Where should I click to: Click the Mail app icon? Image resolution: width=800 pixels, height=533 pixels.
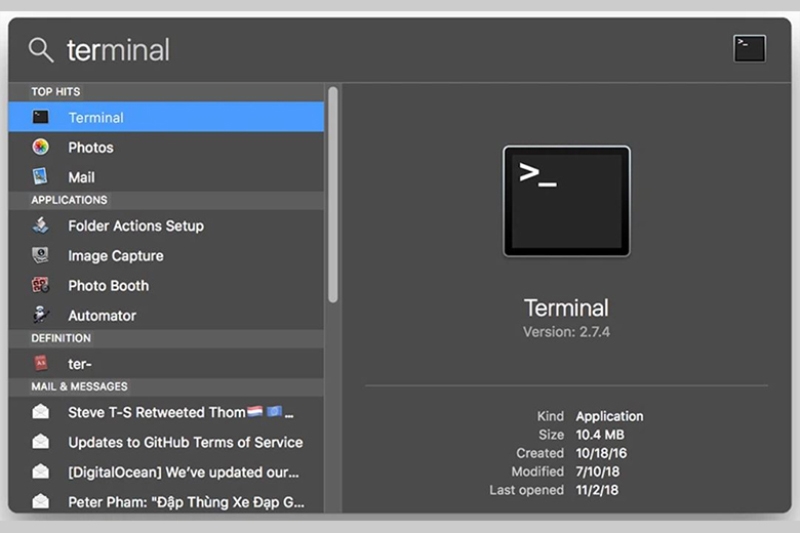40,176
